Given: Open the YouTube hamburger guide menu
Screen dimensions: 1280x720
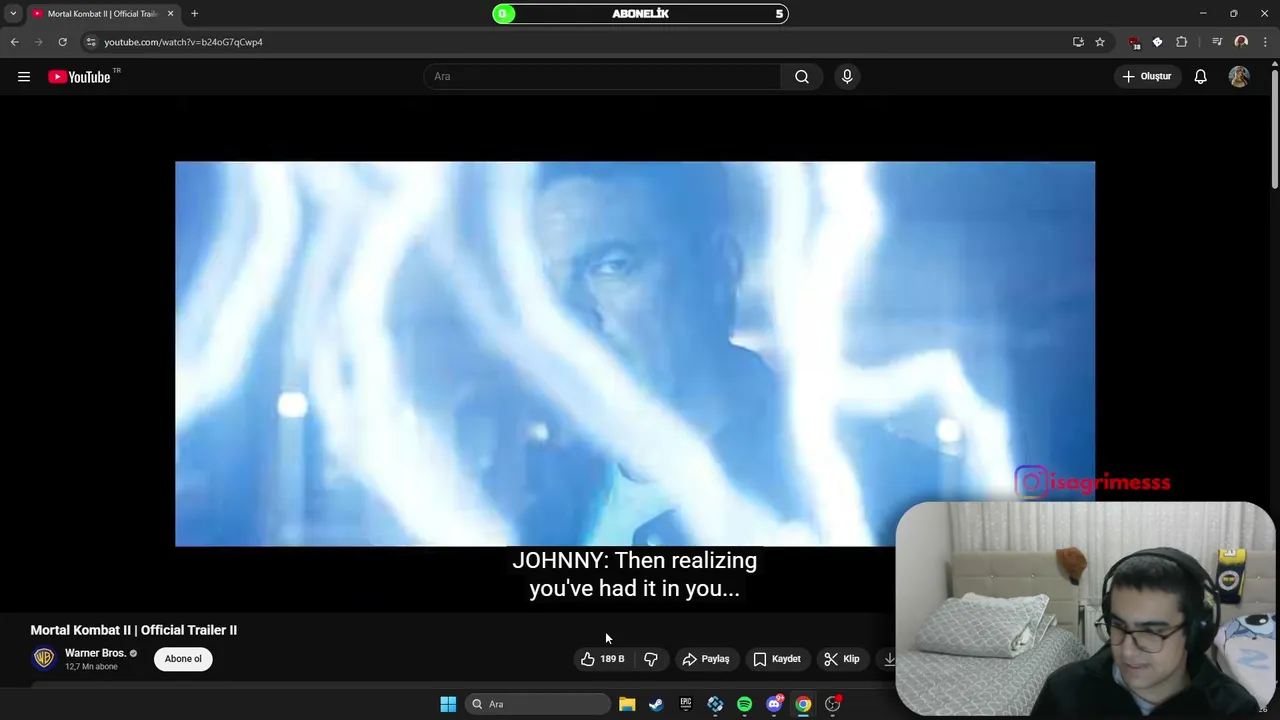Looking at the screenshot, I should (x=24, y=77).
